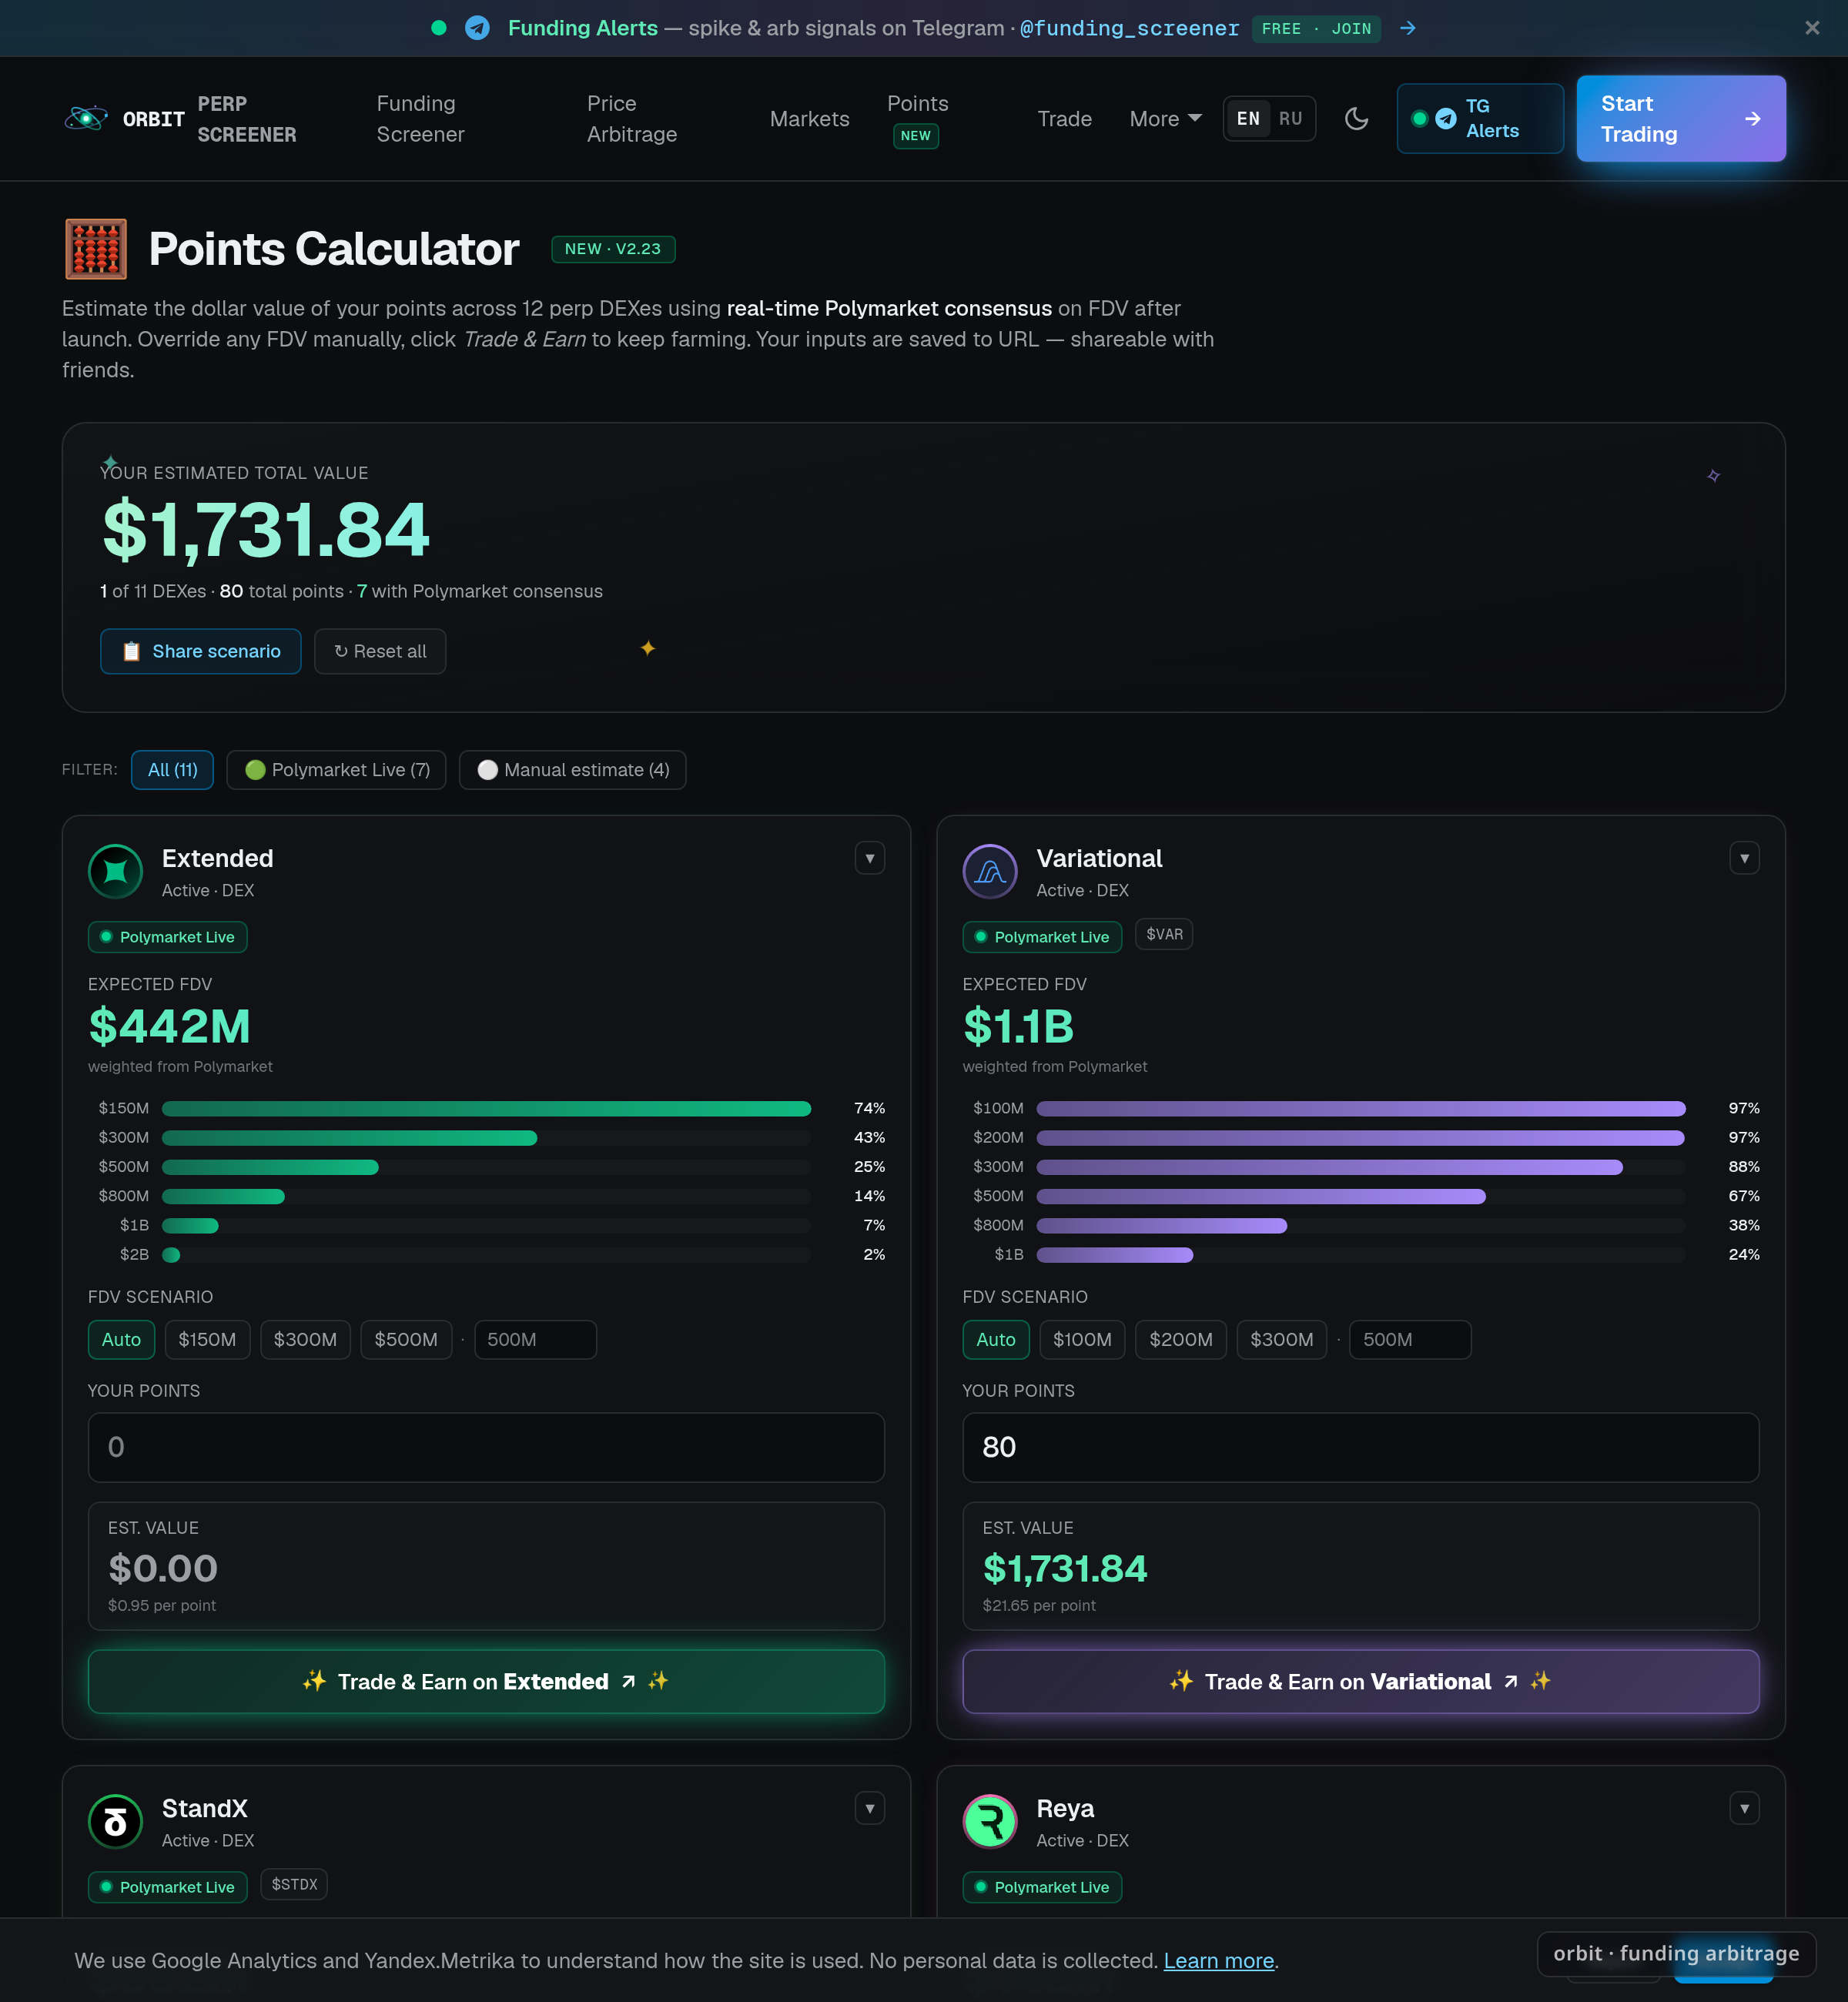Select $200M FDV scenario for Variational
Screen dimensions: 1848x2002
1181,1339
